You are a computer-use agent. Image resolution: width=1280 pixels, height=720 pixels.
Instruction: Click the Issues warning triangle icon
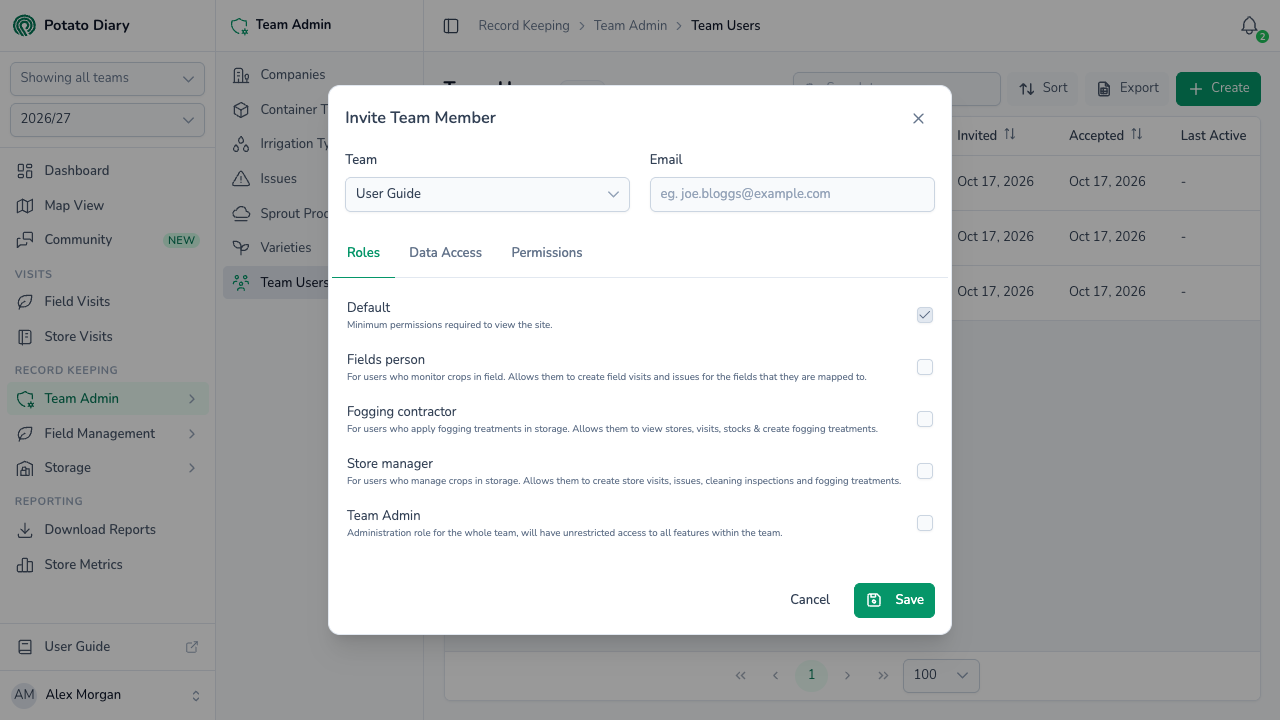pyautogui.click(x=241, y=179)
